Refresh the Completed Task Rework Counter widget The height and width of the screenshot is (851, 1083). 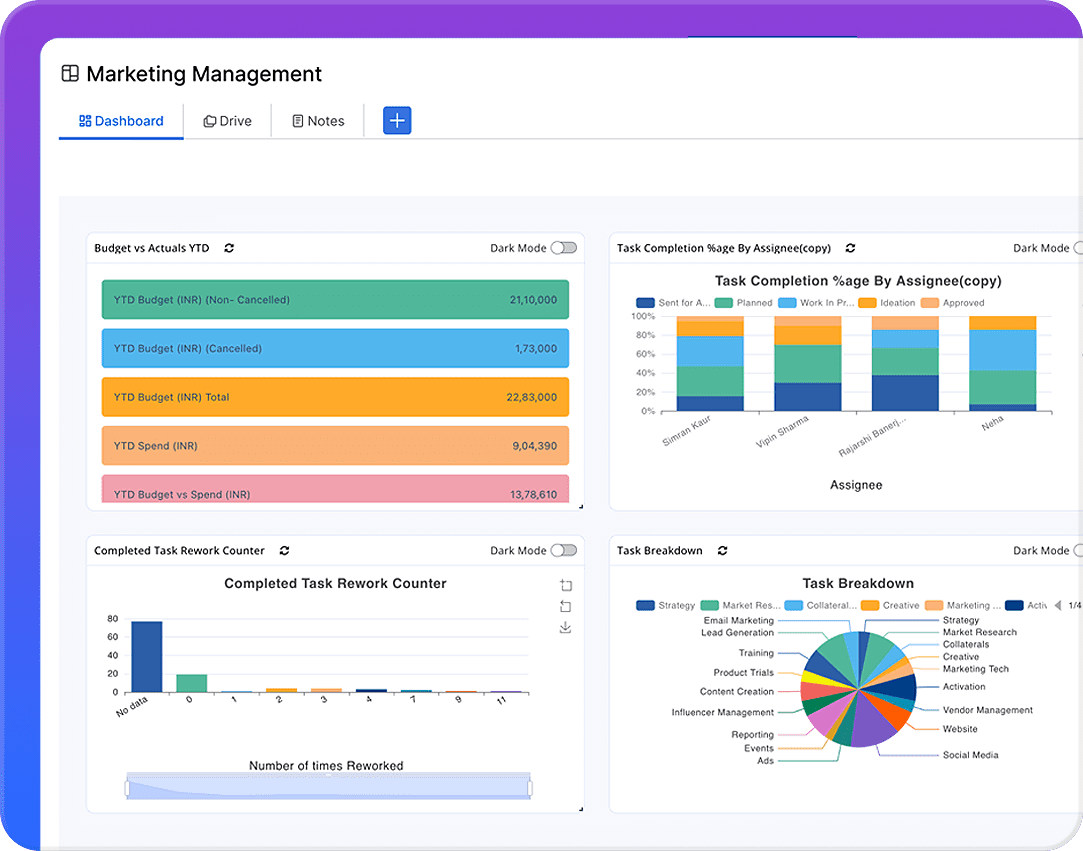(x=284, y=551)
